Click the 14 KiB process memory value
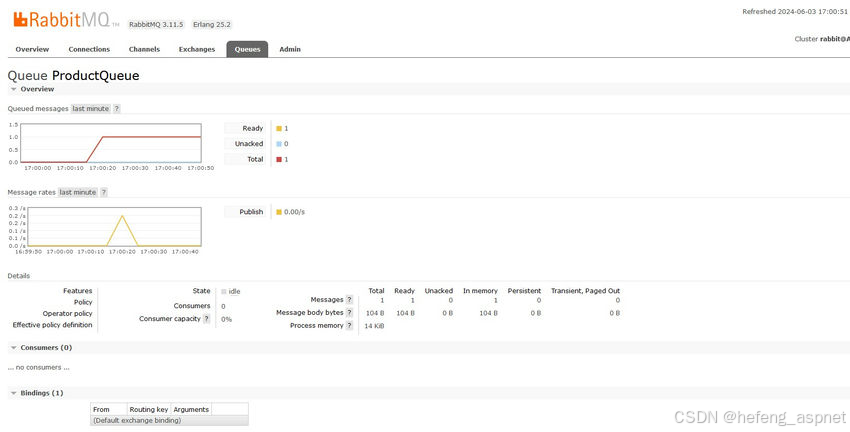The height and width of the screenshot is (432, 850). click(375, 326)
